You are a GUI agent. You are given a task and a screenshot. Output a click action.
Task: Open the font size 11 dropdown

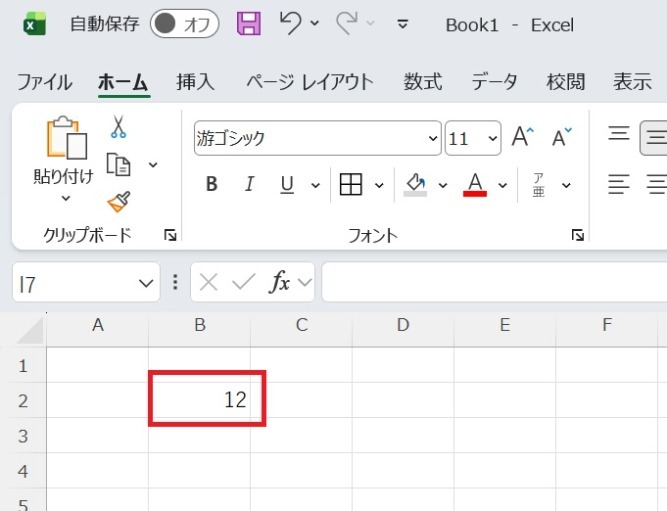coord(493,138)
